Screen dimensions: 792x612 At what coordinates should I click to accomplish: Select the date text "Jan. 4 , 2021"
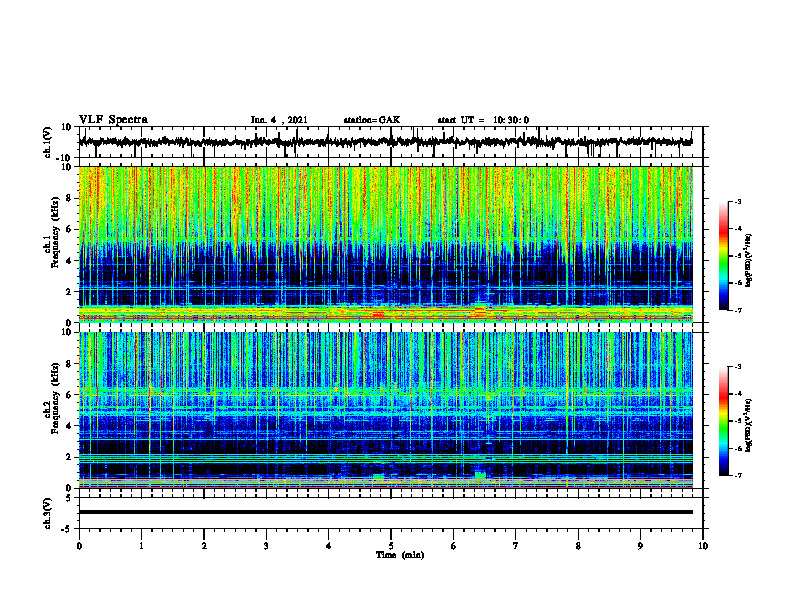(279, 120)
